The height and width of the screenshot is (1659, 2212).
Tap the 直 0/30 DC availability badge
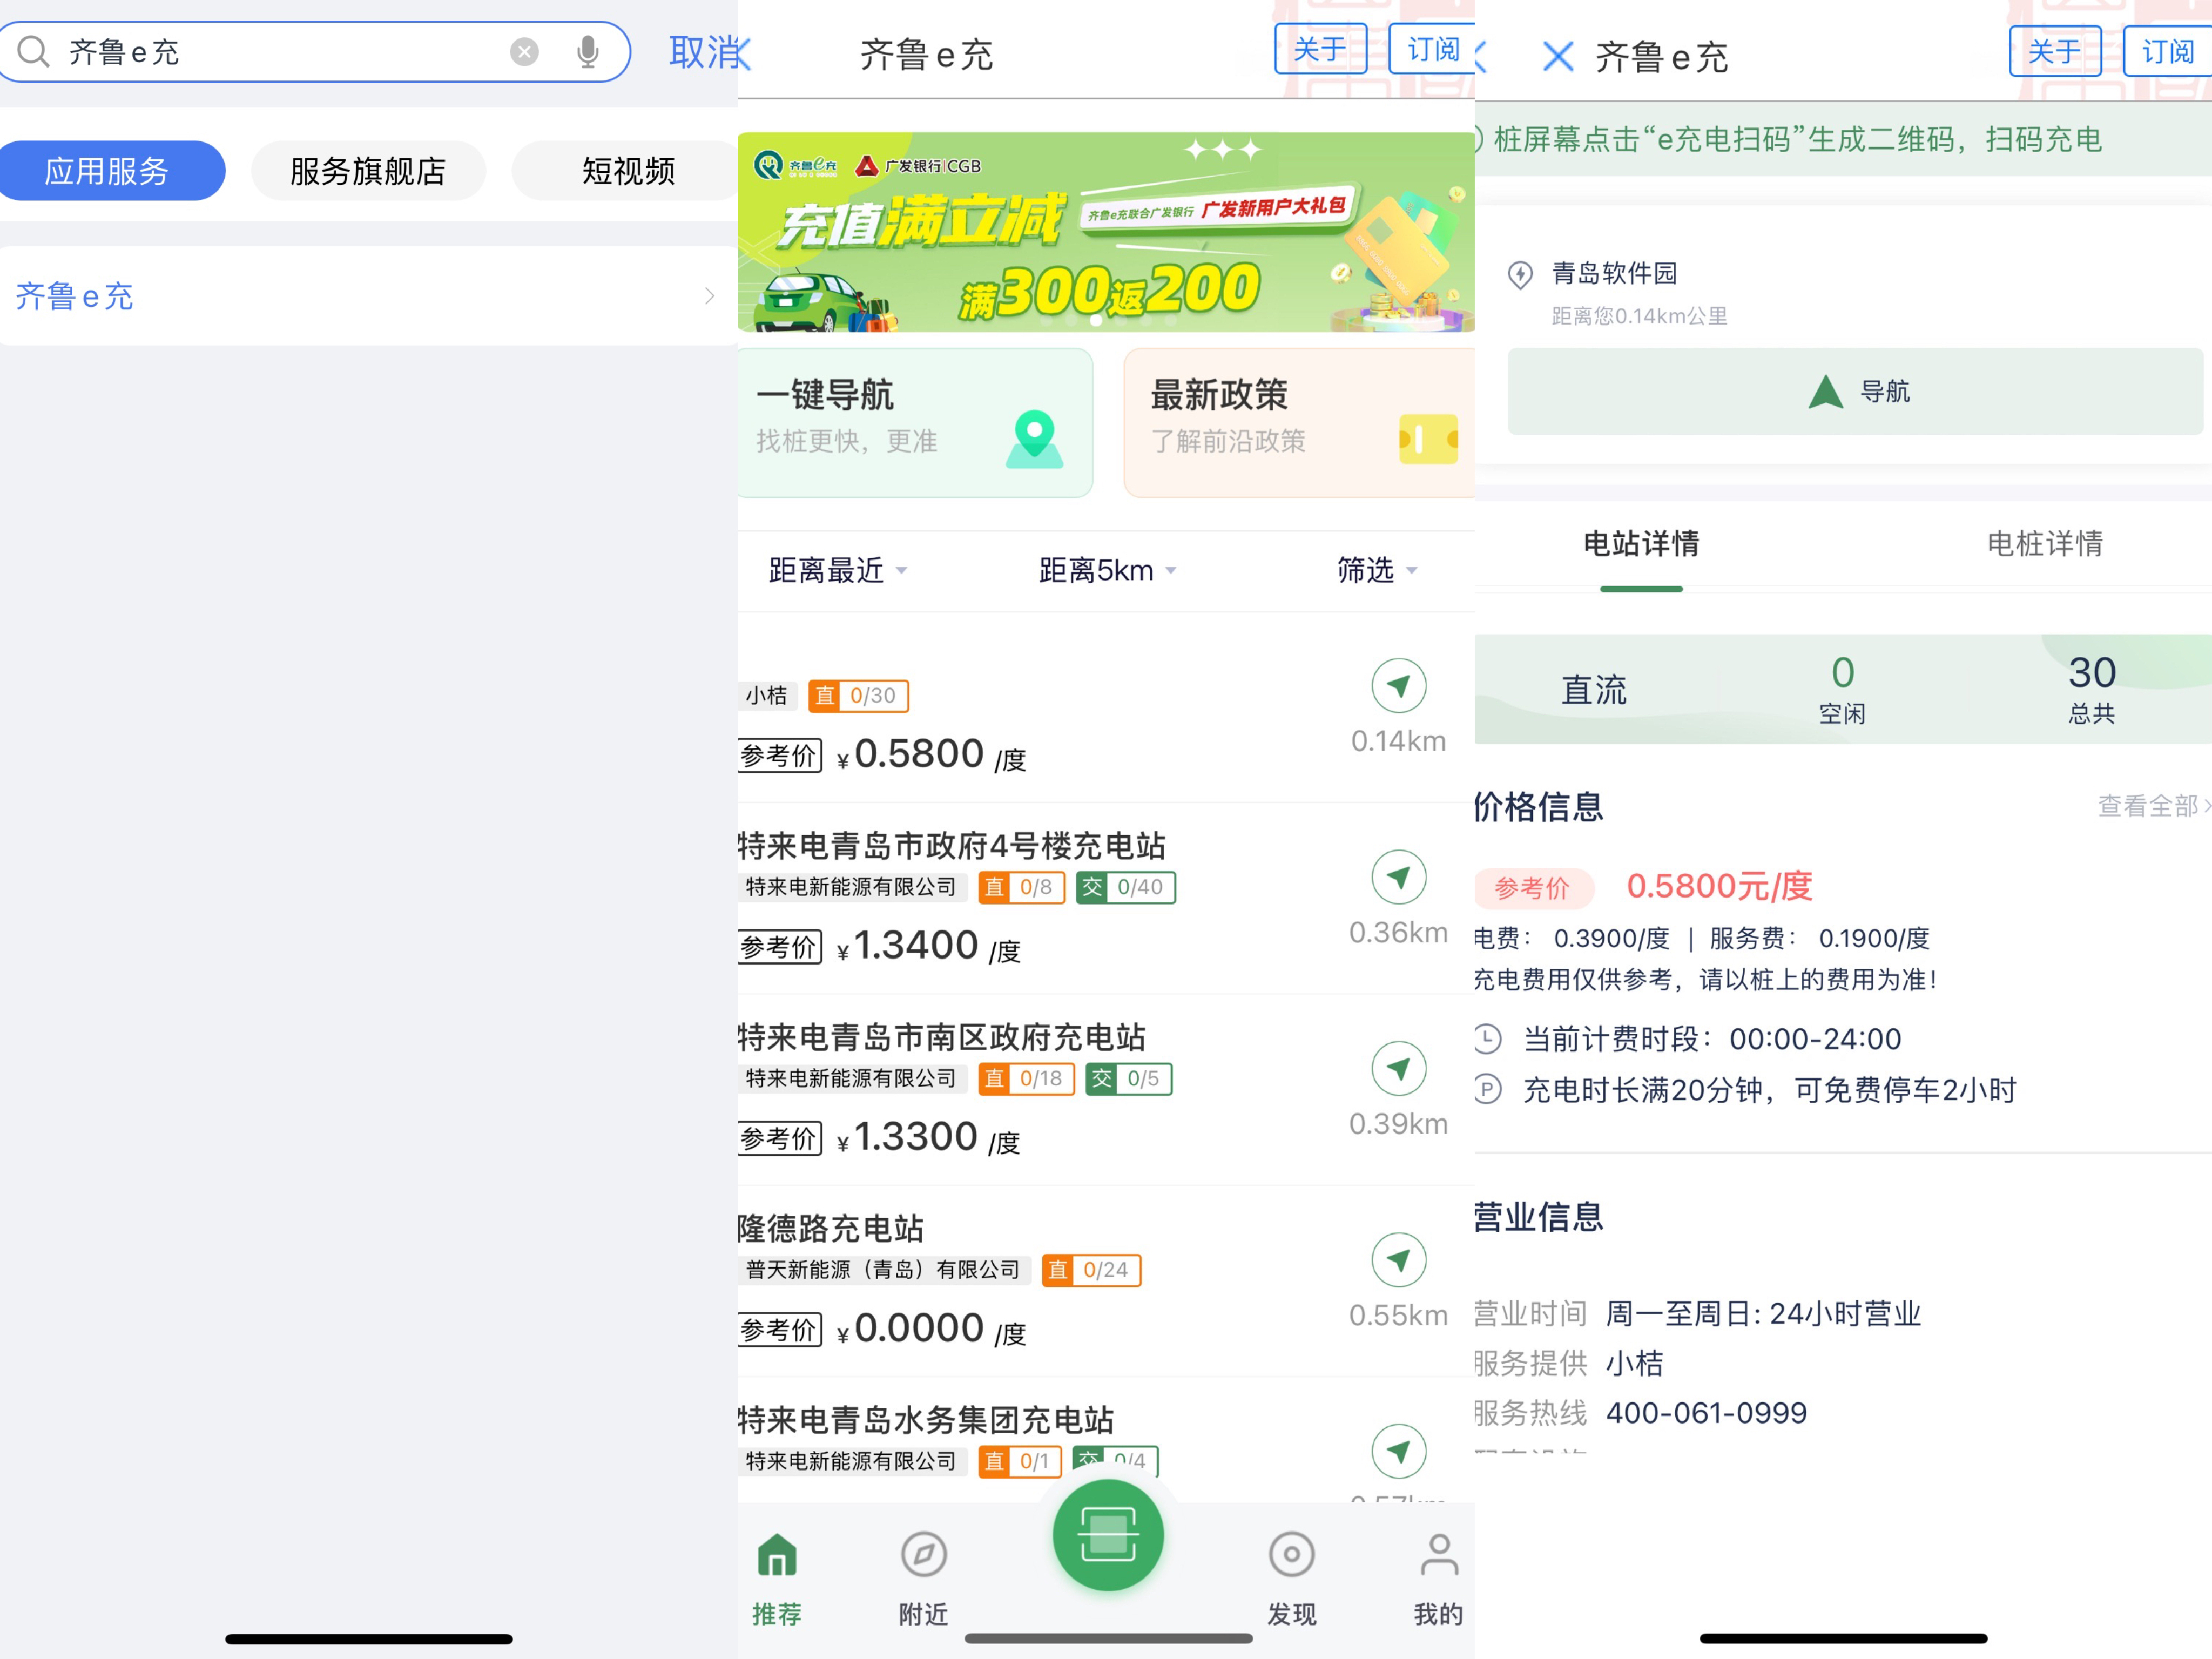pyautogui.click(x=858, y=695)
